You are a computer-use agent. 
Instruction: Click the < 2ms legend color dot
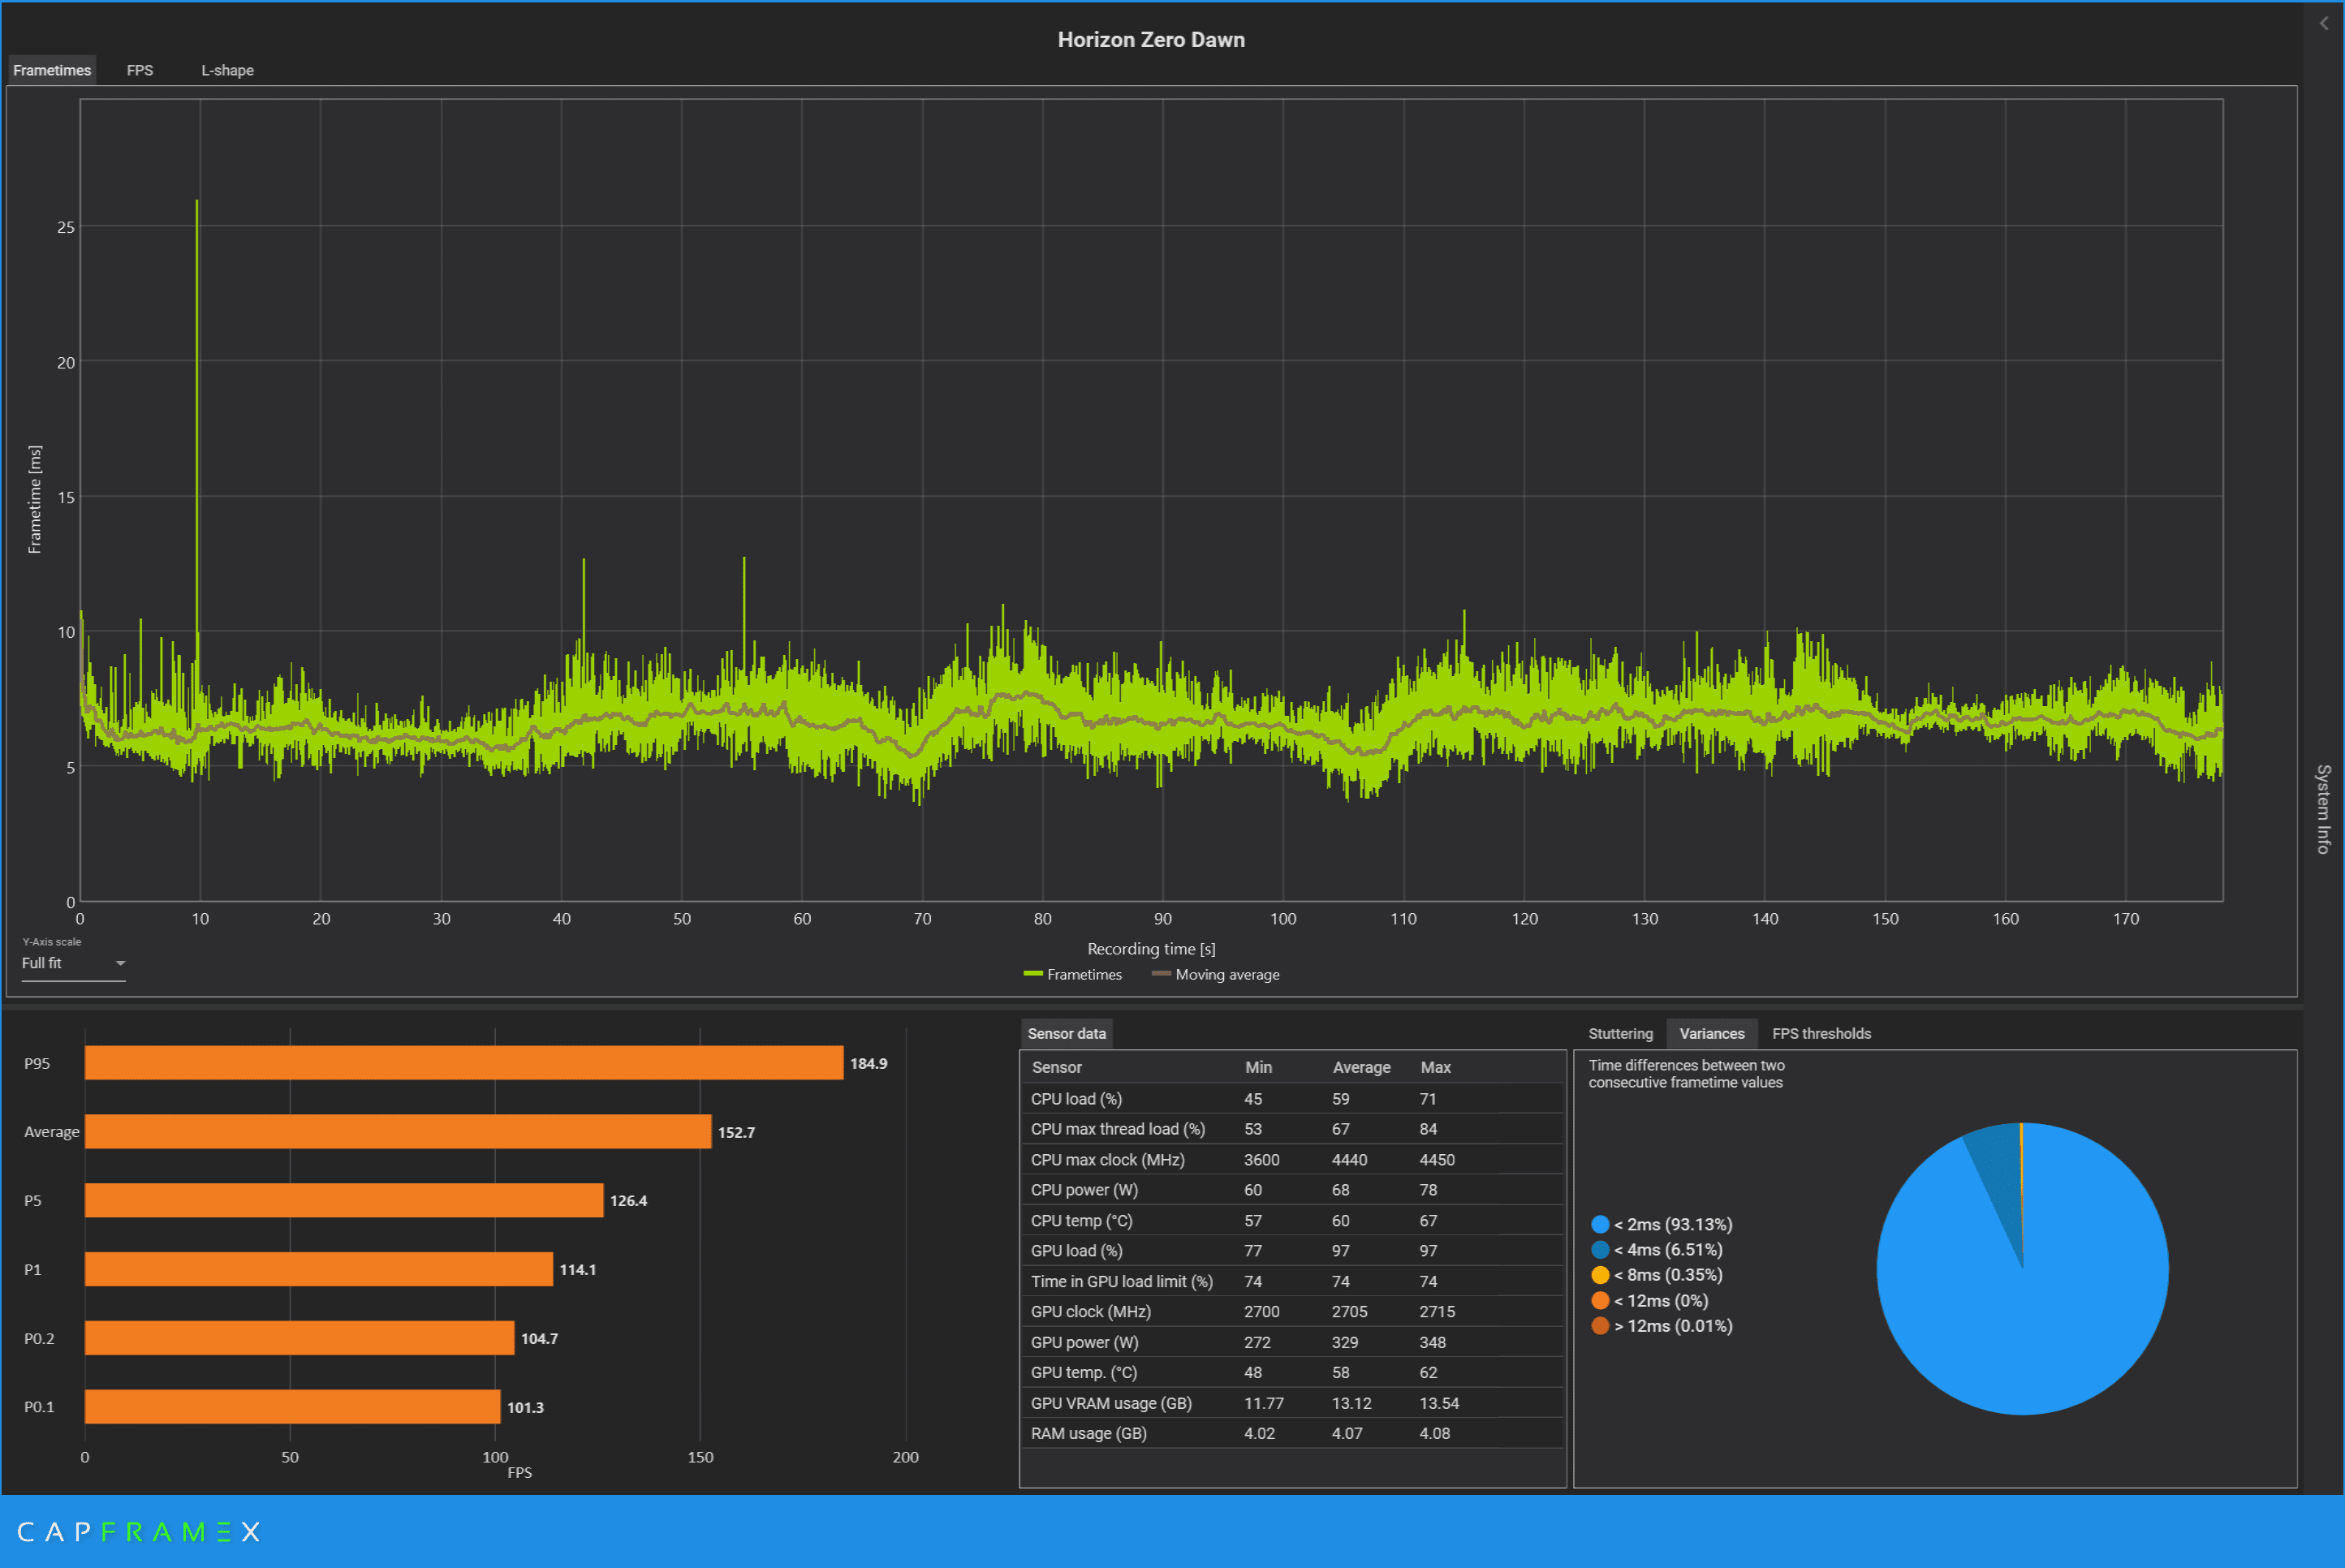click(1600, 1224)
